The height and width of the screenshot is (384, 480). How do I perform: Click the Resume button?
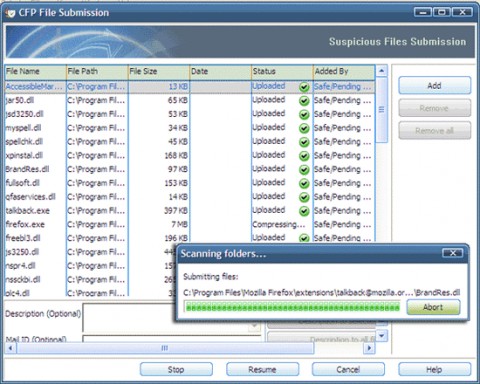coord(262,369)
